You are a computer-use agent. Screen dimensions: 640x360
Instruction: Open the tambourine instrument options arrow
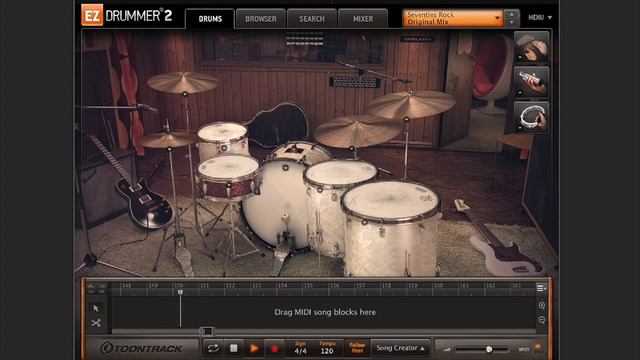coord(520,128)
